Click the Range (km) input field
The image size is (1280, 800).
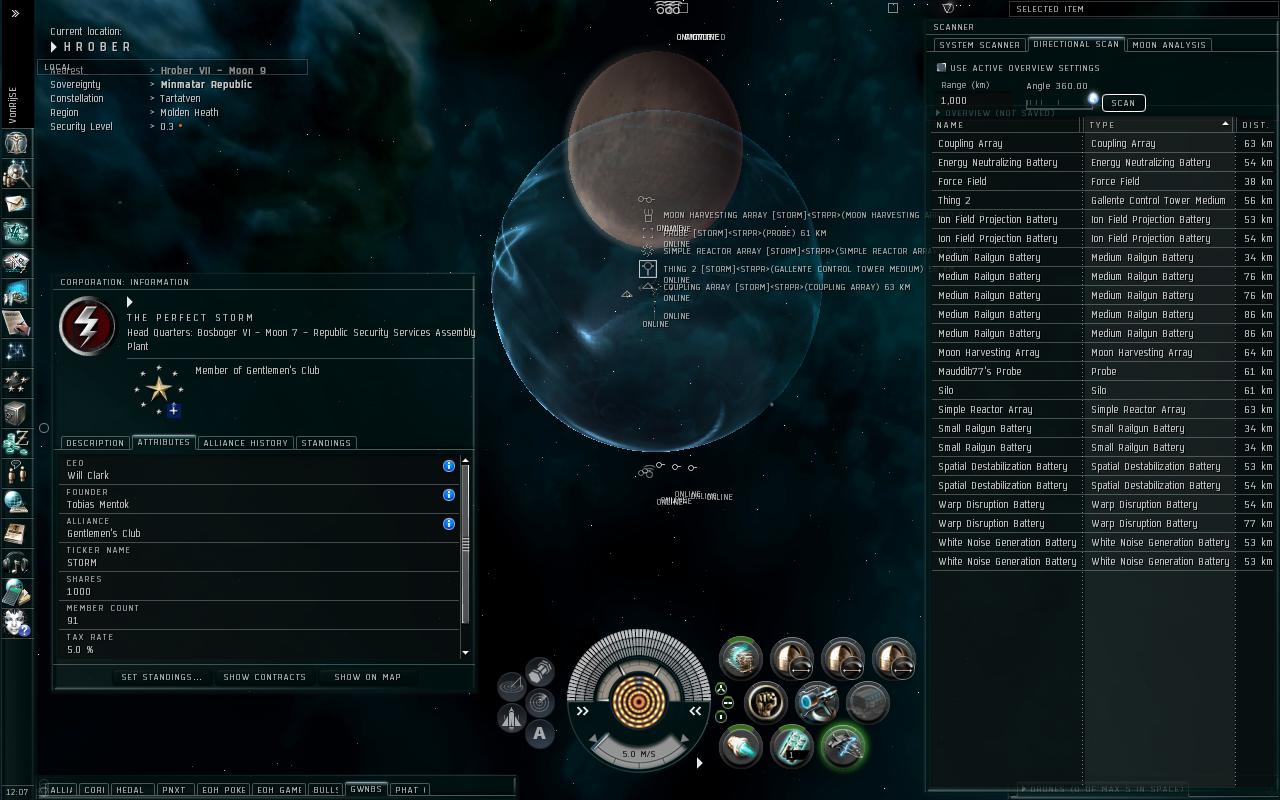click(x=976, y=100)
